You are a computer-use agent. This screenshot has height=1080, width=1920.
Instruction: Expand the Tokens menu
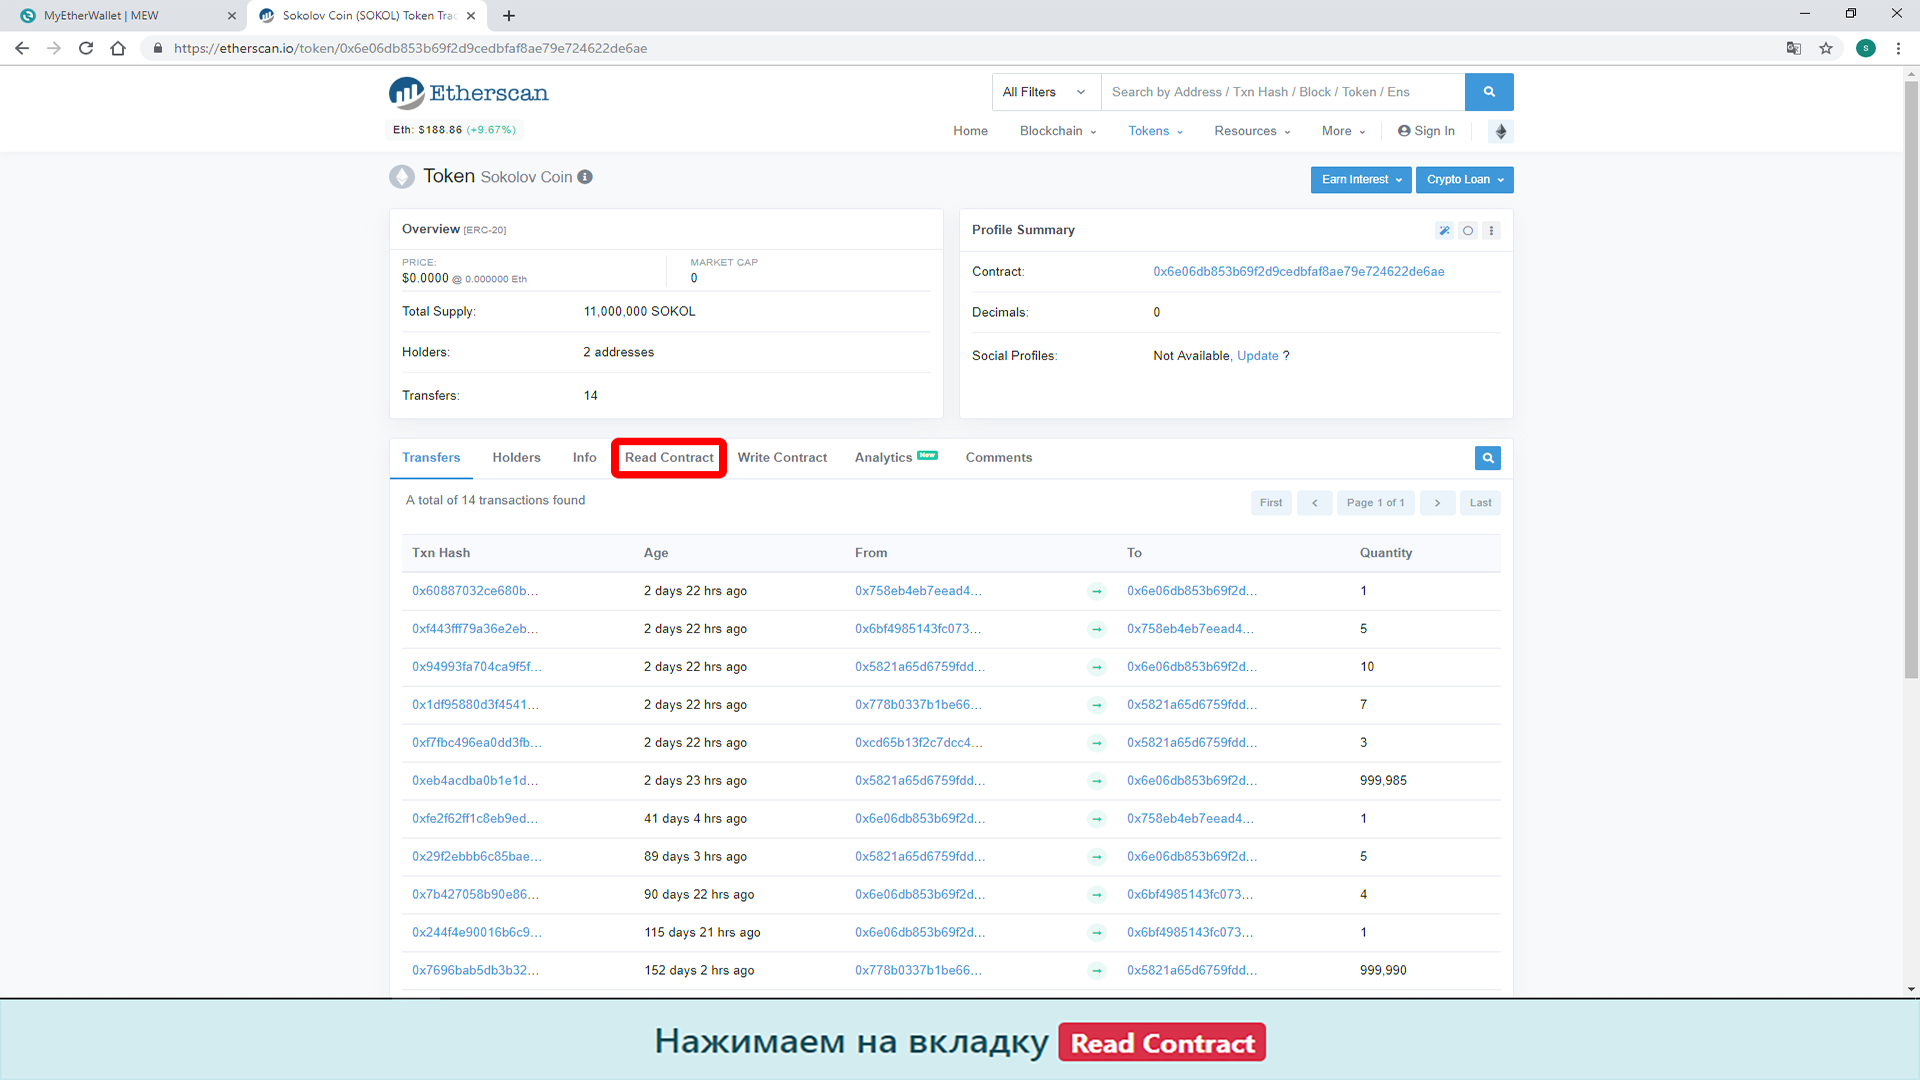click(x=1155, y=131)
